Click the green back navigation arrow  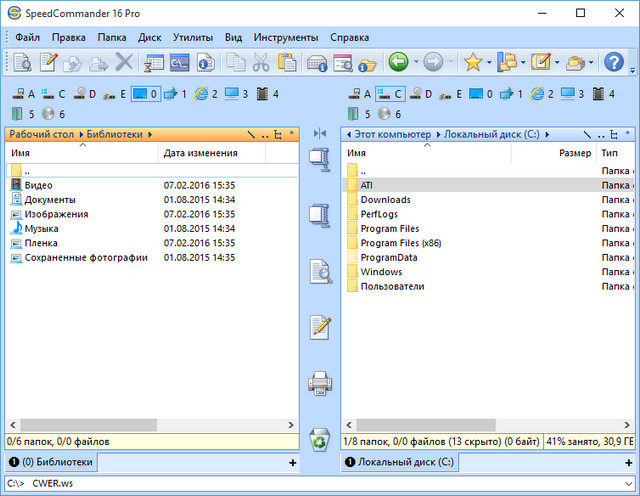(x=398, y=62)
